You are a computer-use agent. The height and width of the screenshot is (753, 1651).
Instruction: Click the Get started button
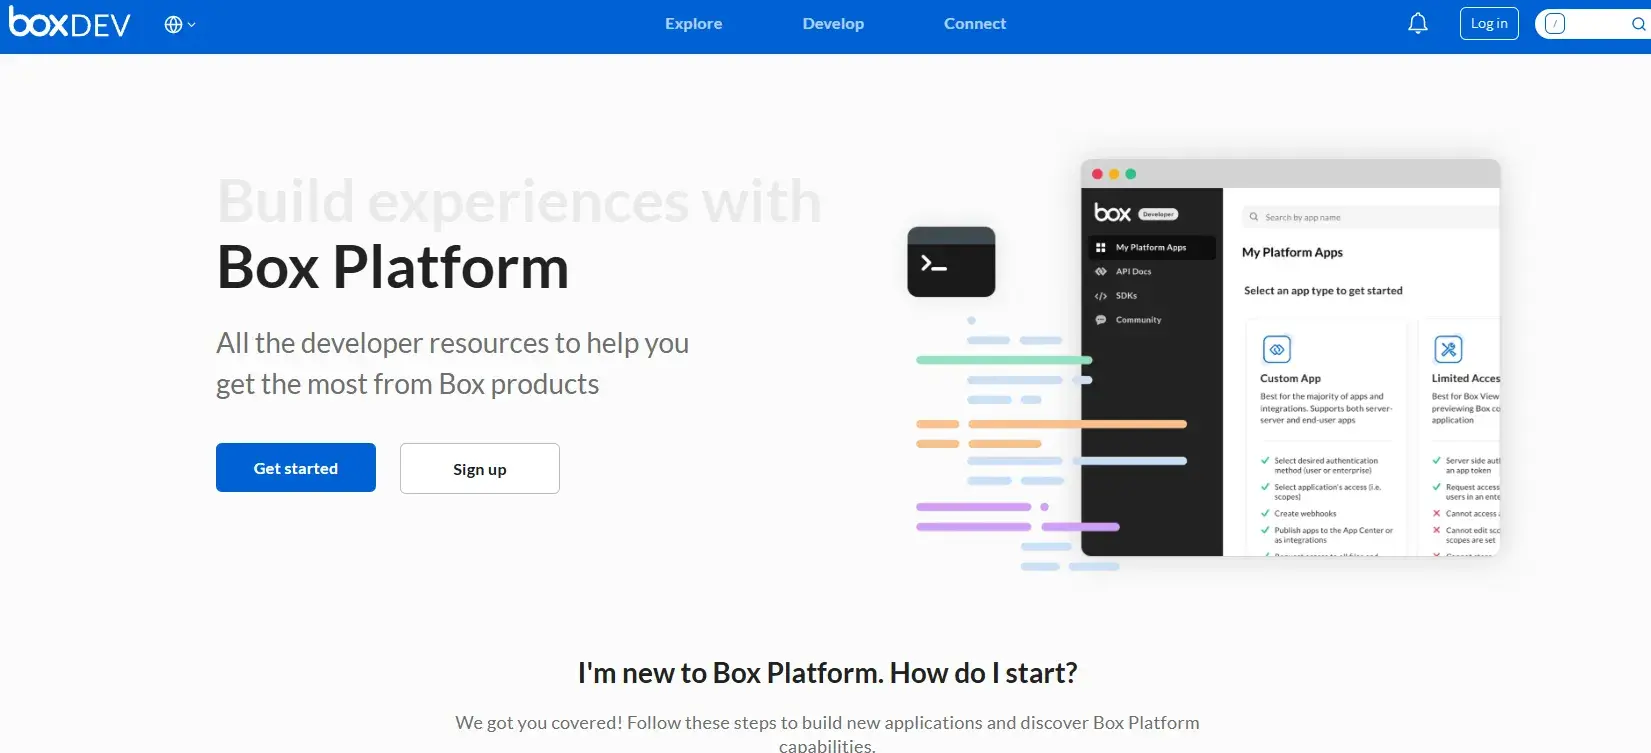tap(296, 468)
